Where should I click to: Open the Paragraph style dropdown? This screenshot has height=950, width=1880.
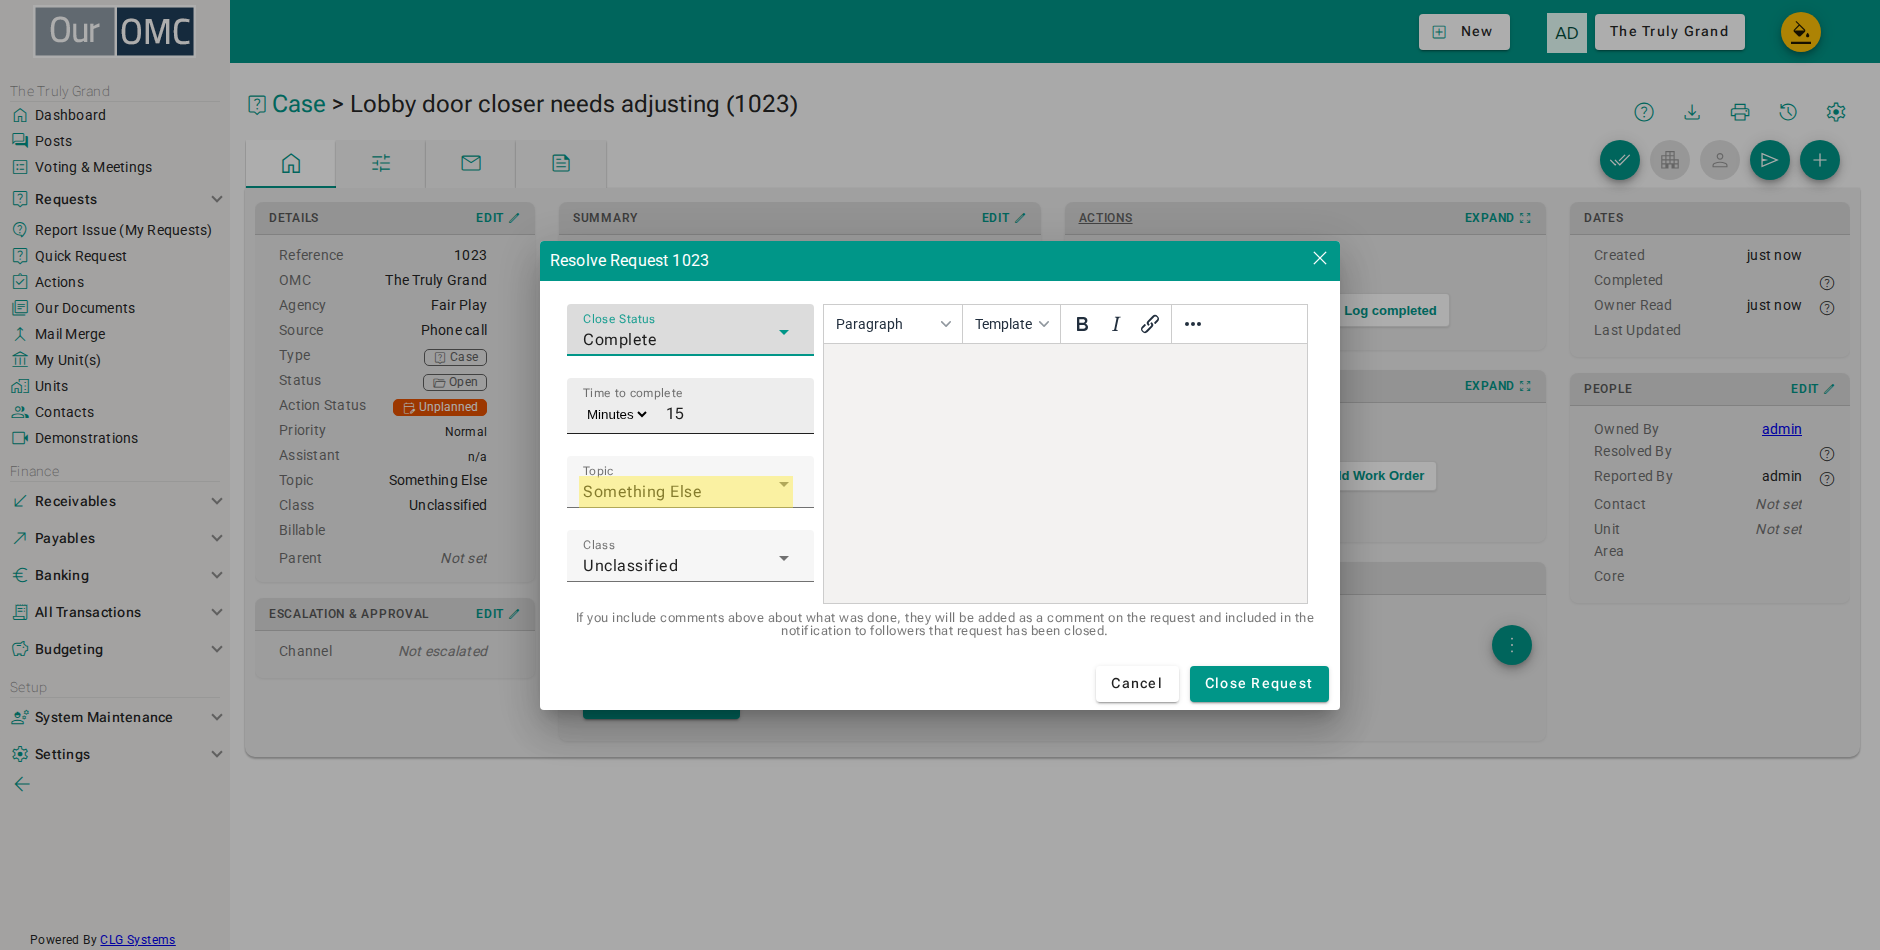click(x=893, y=324)
